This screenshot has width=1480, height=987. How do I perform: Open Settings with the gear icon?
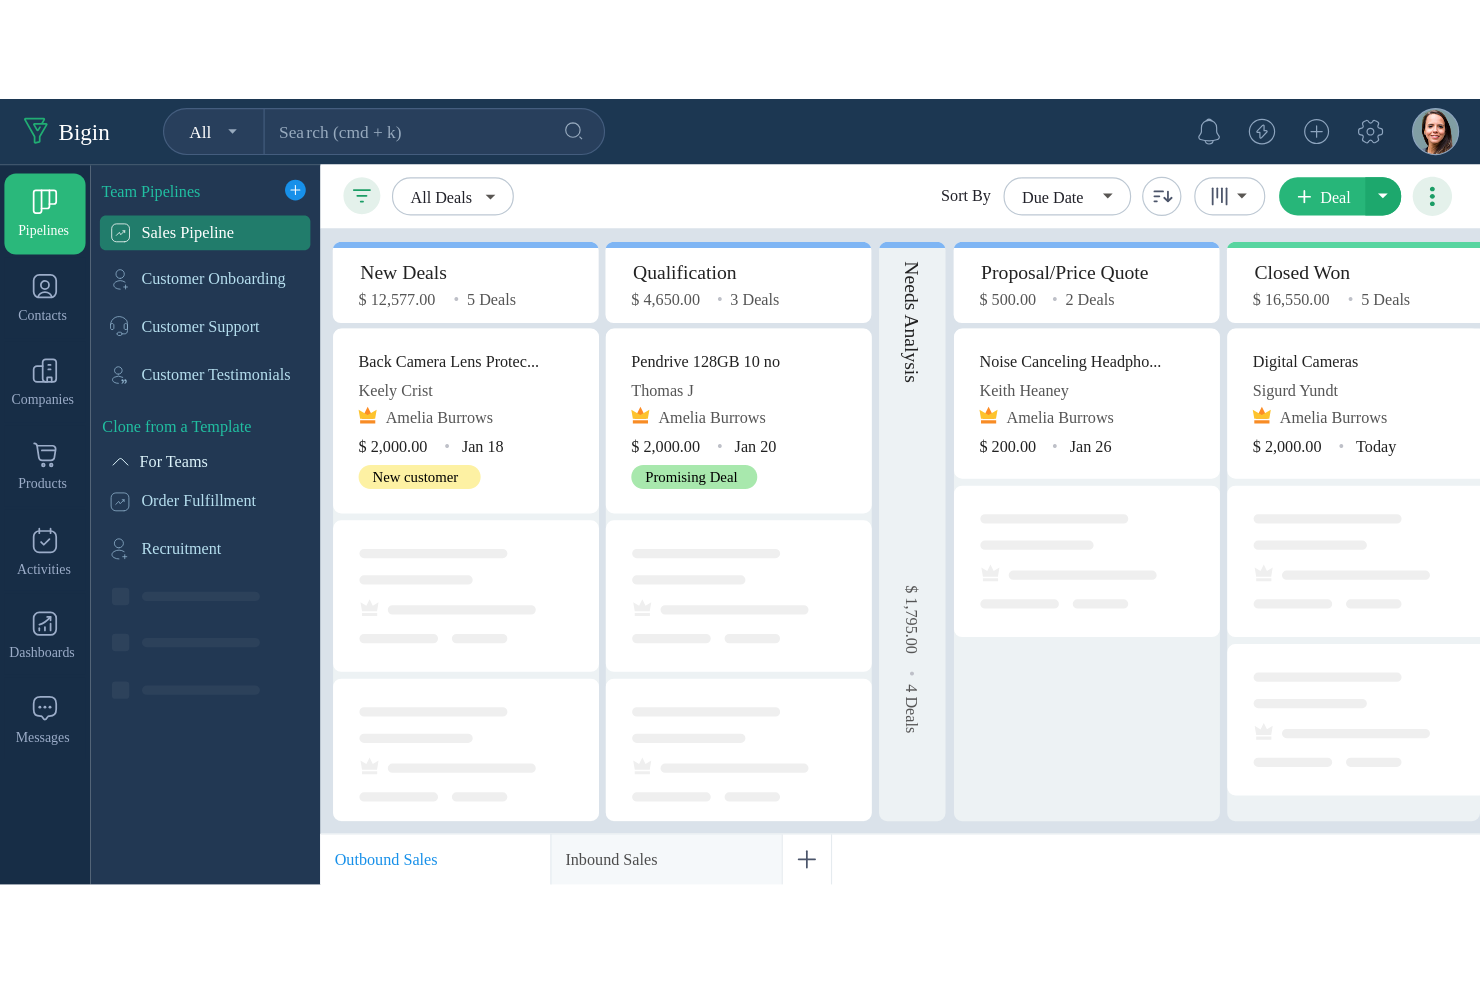tap(1370, 131)
